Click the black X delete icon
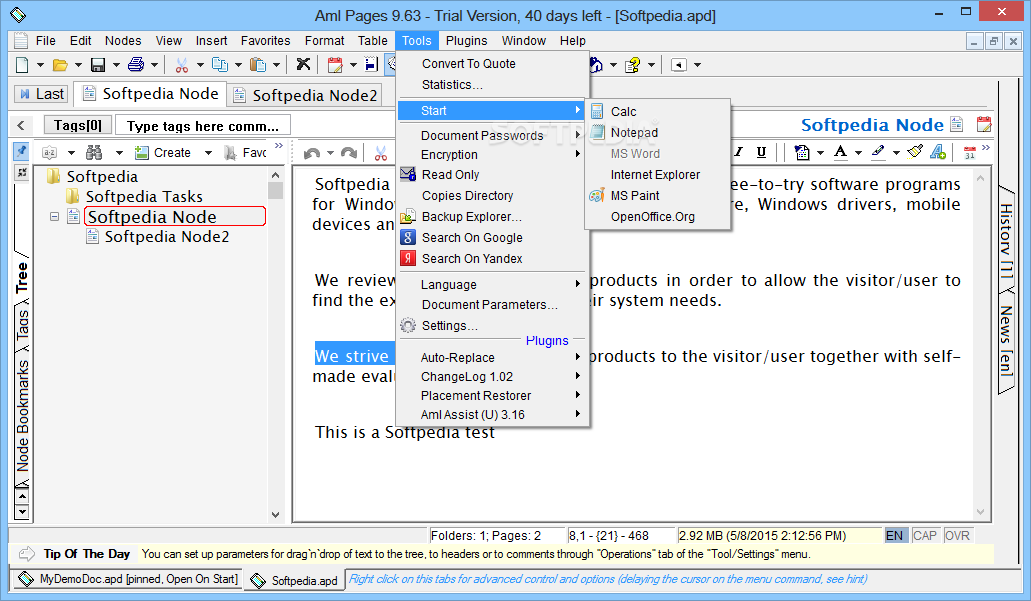The image size is (1031, 601). 302,64
